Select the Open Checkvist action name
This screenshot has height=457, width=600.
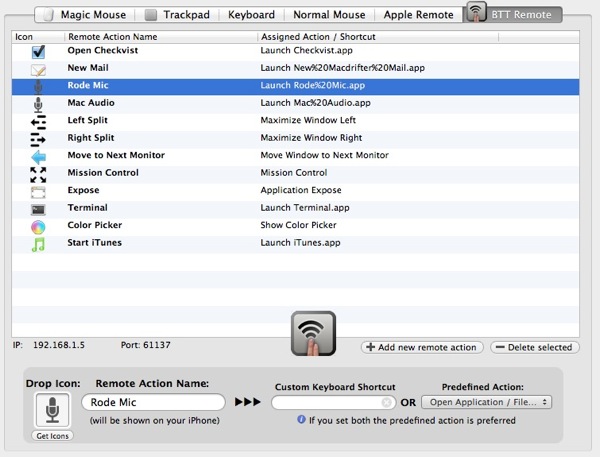tap(103, 51)
